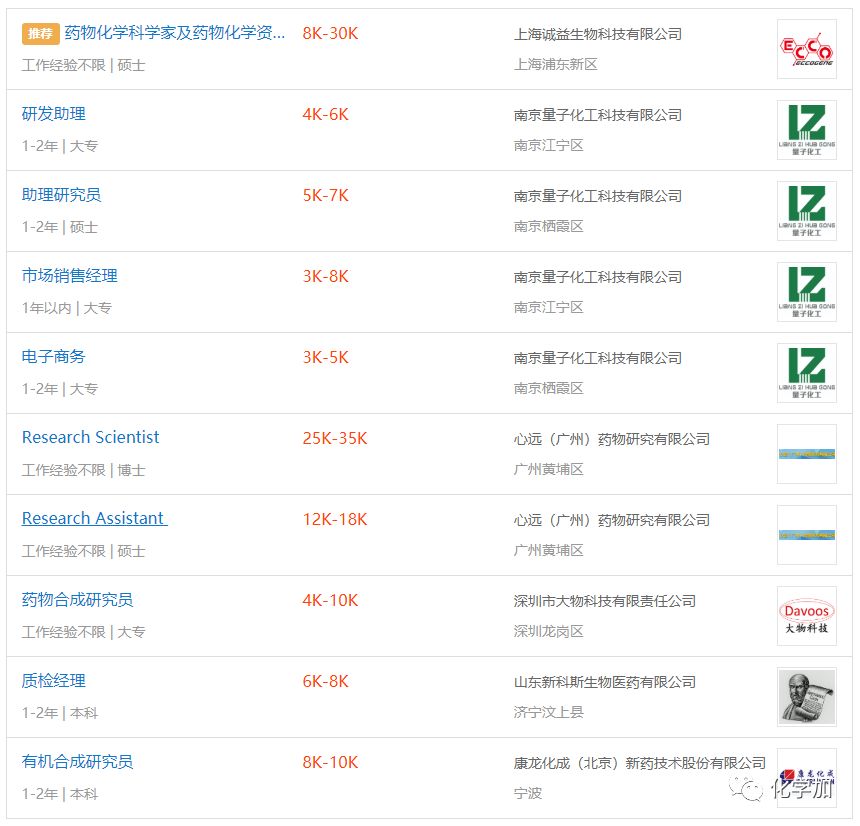Open the 助理研究员 job posting
Image resolution: width=860 pixels, height=826 pixels.
click(x=61, y=195)
